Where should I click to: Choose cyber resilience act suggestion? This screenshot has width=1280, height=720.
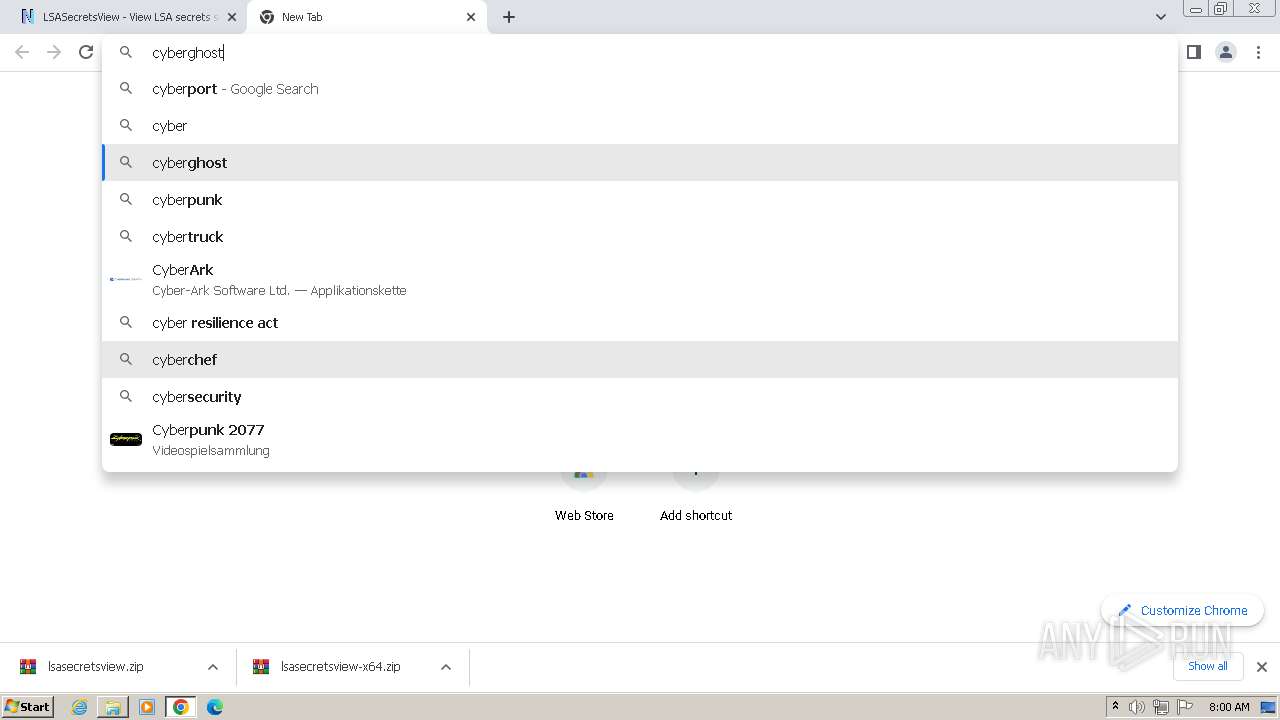point(640,323)
